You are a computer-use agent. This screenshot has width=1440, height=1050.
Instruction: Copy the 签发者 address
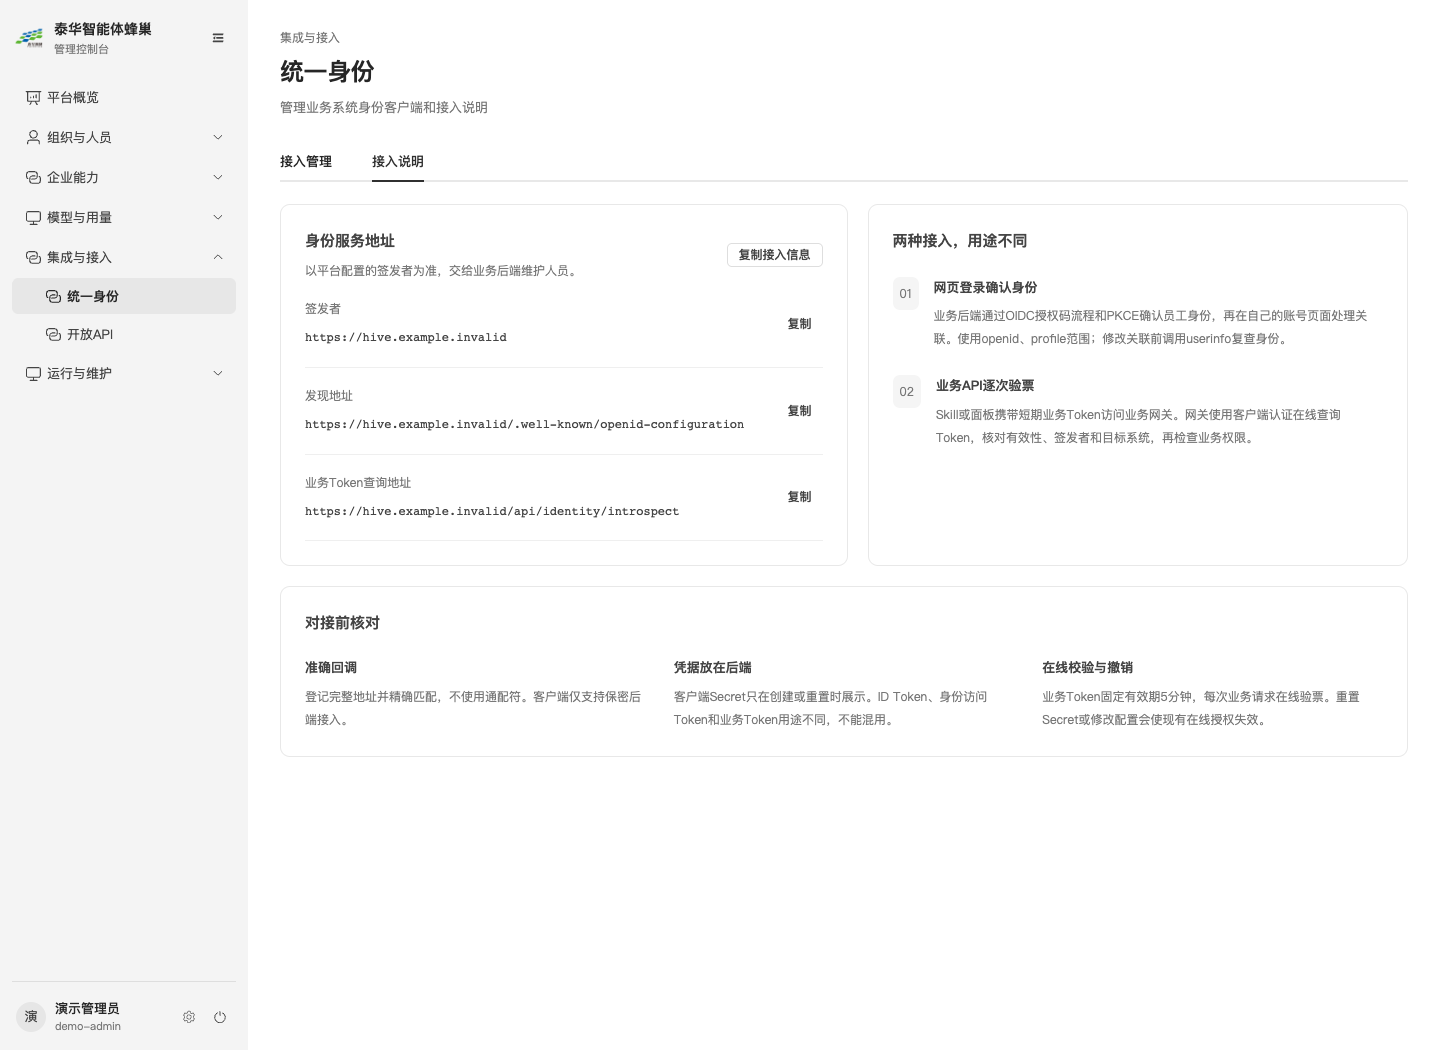point(799,324)
